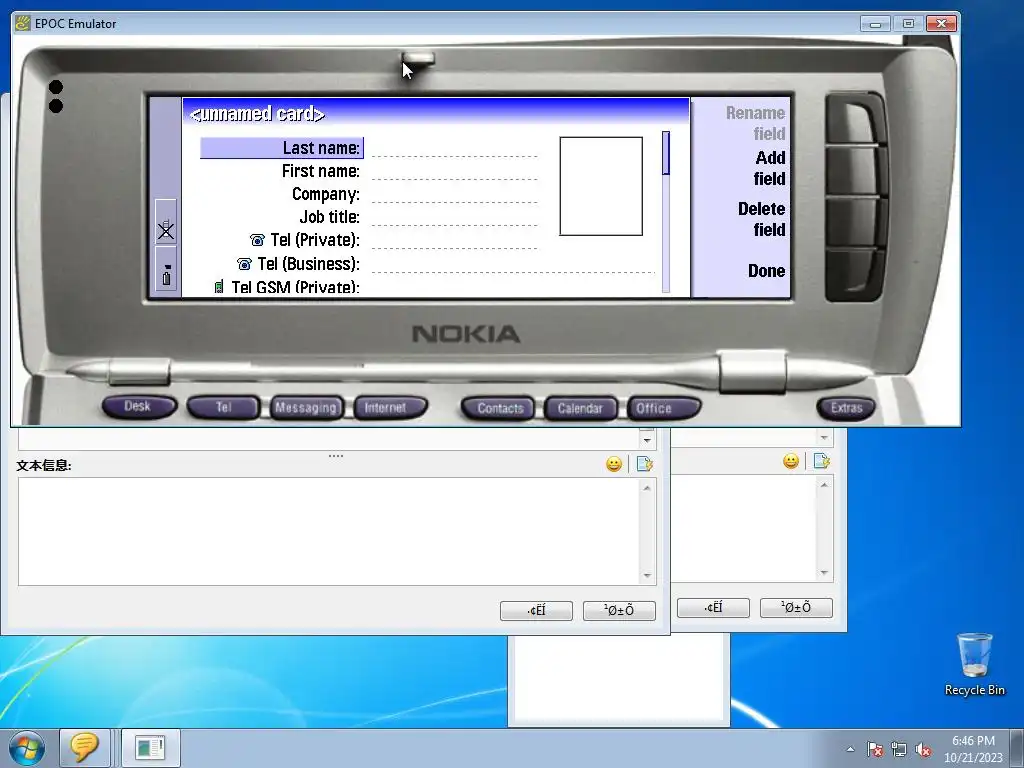The width and height of the screenshot is (1024, 768).
Task: Show hidden system tray icons
Action: pos(850,749)
